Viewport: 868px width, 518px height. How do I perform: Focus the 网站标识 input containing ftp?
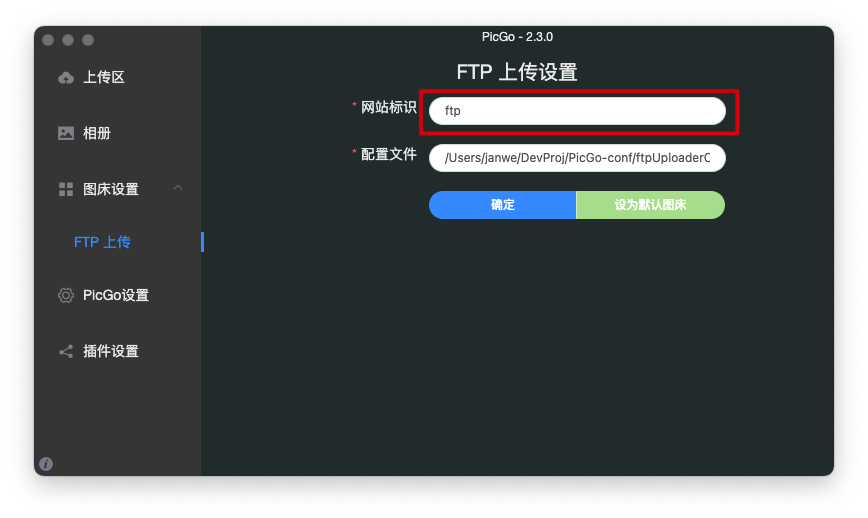pyautogui.click(x=577, y=111)
